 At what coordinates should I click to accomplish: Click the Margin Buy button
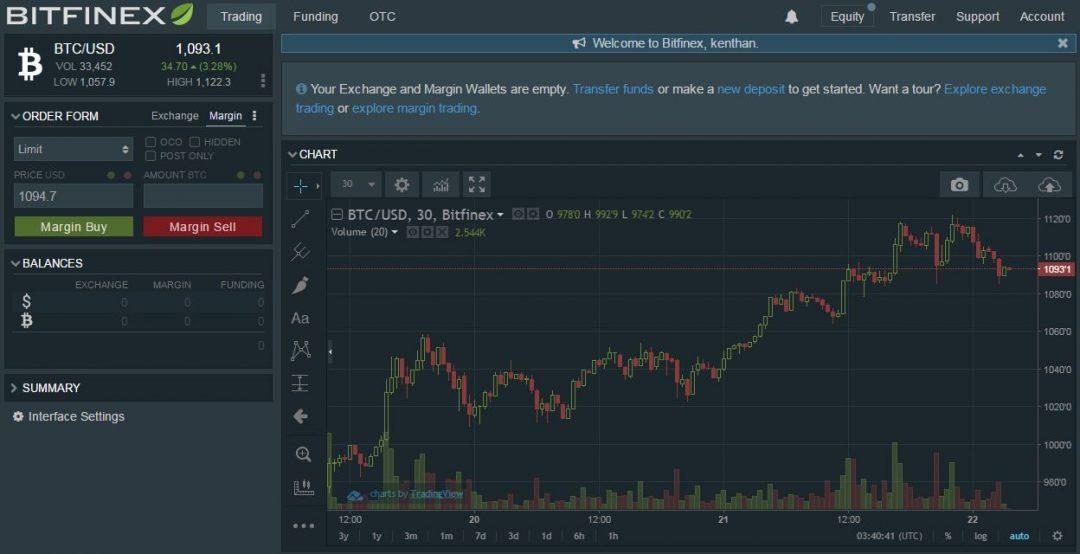coord(74,227)
